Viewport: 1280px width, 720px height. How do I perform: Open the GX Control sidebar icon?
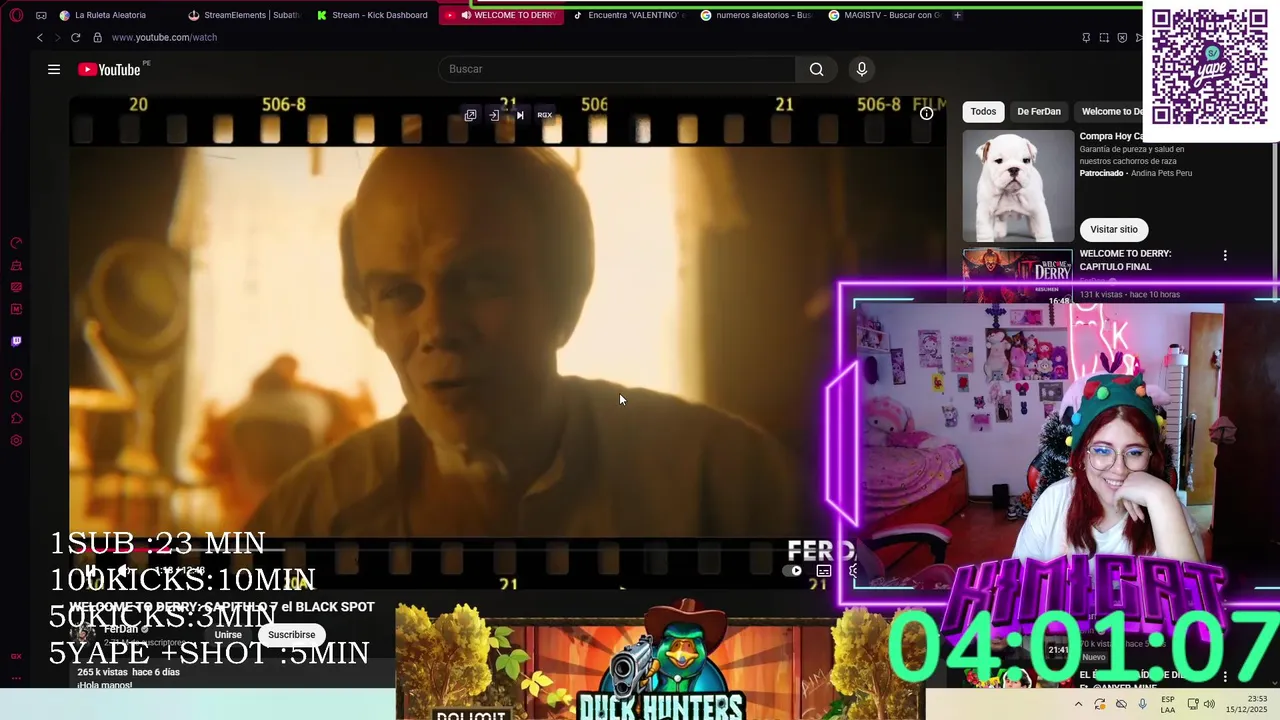16,243
